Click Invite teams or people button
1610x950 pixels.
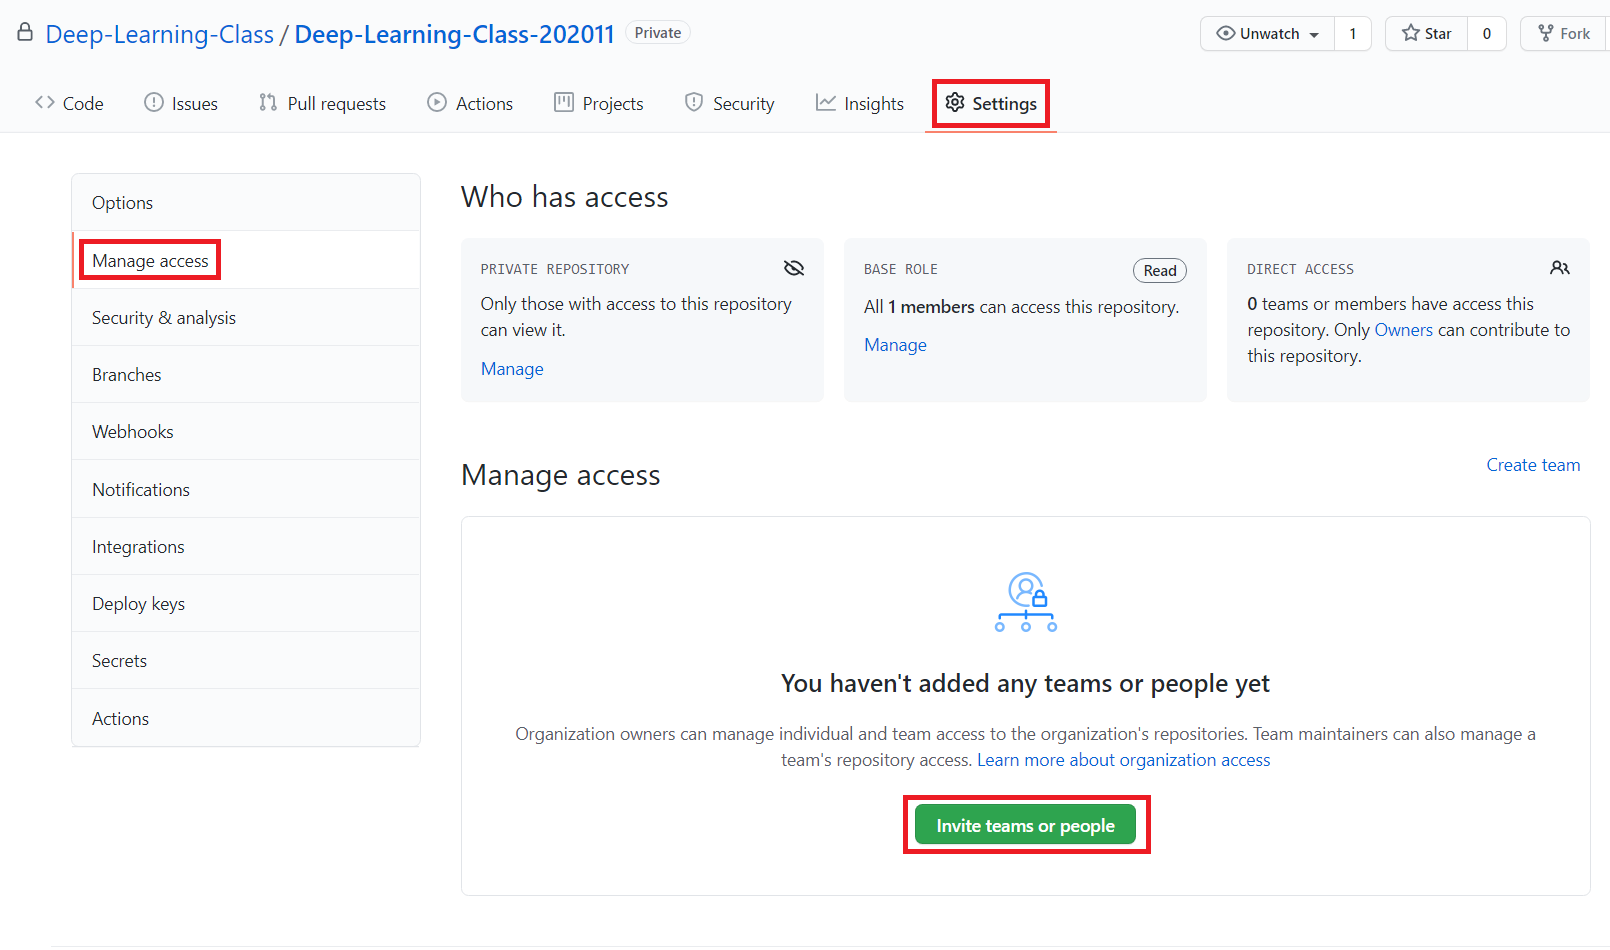click(1025, 825)
